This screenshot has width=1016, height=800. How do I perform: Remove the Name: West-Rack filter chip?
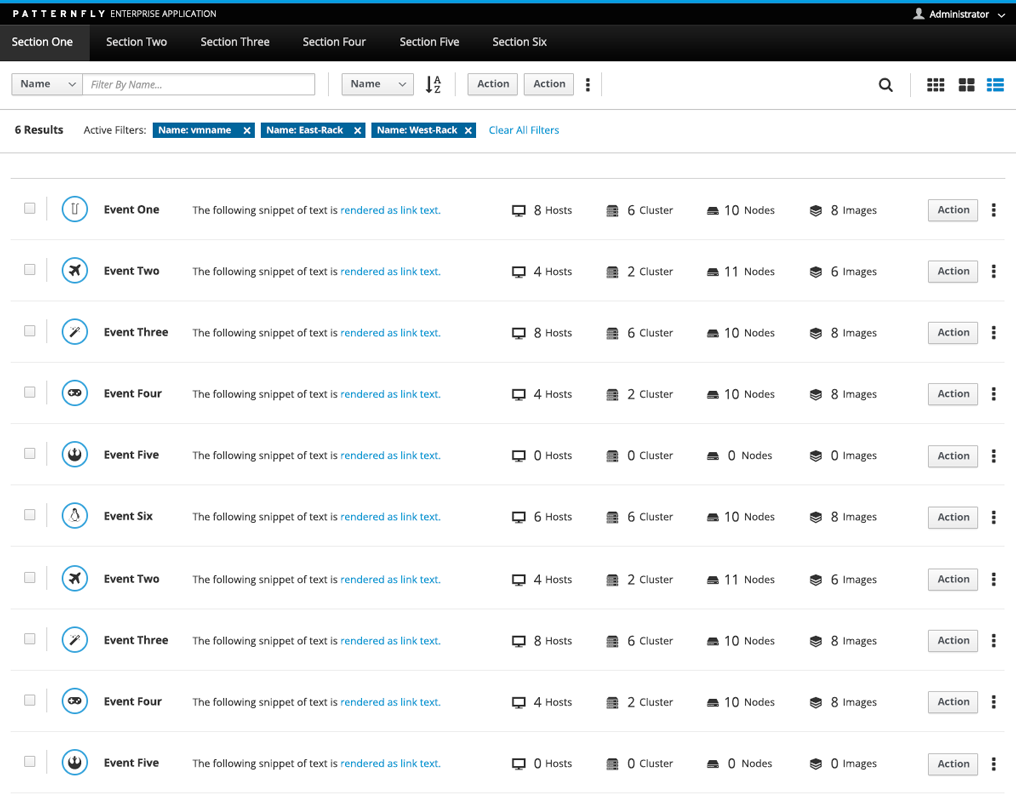coord(468,130)
